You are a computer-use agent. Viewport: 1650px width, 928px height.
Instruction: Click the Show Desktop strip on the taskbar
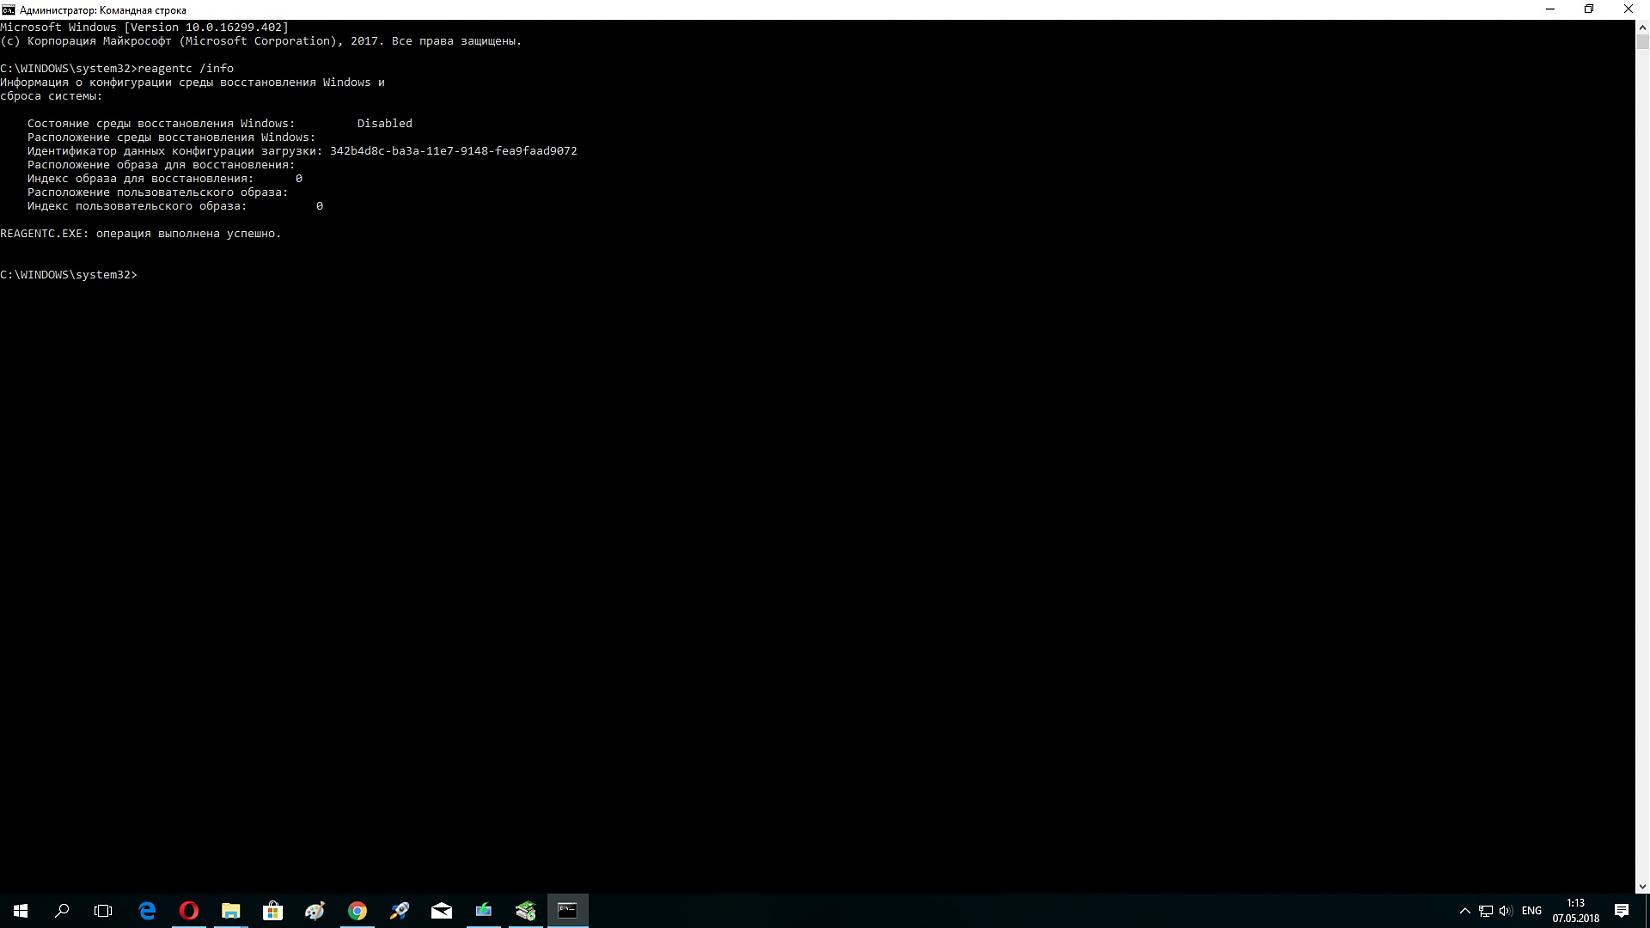click(1646, 911)
